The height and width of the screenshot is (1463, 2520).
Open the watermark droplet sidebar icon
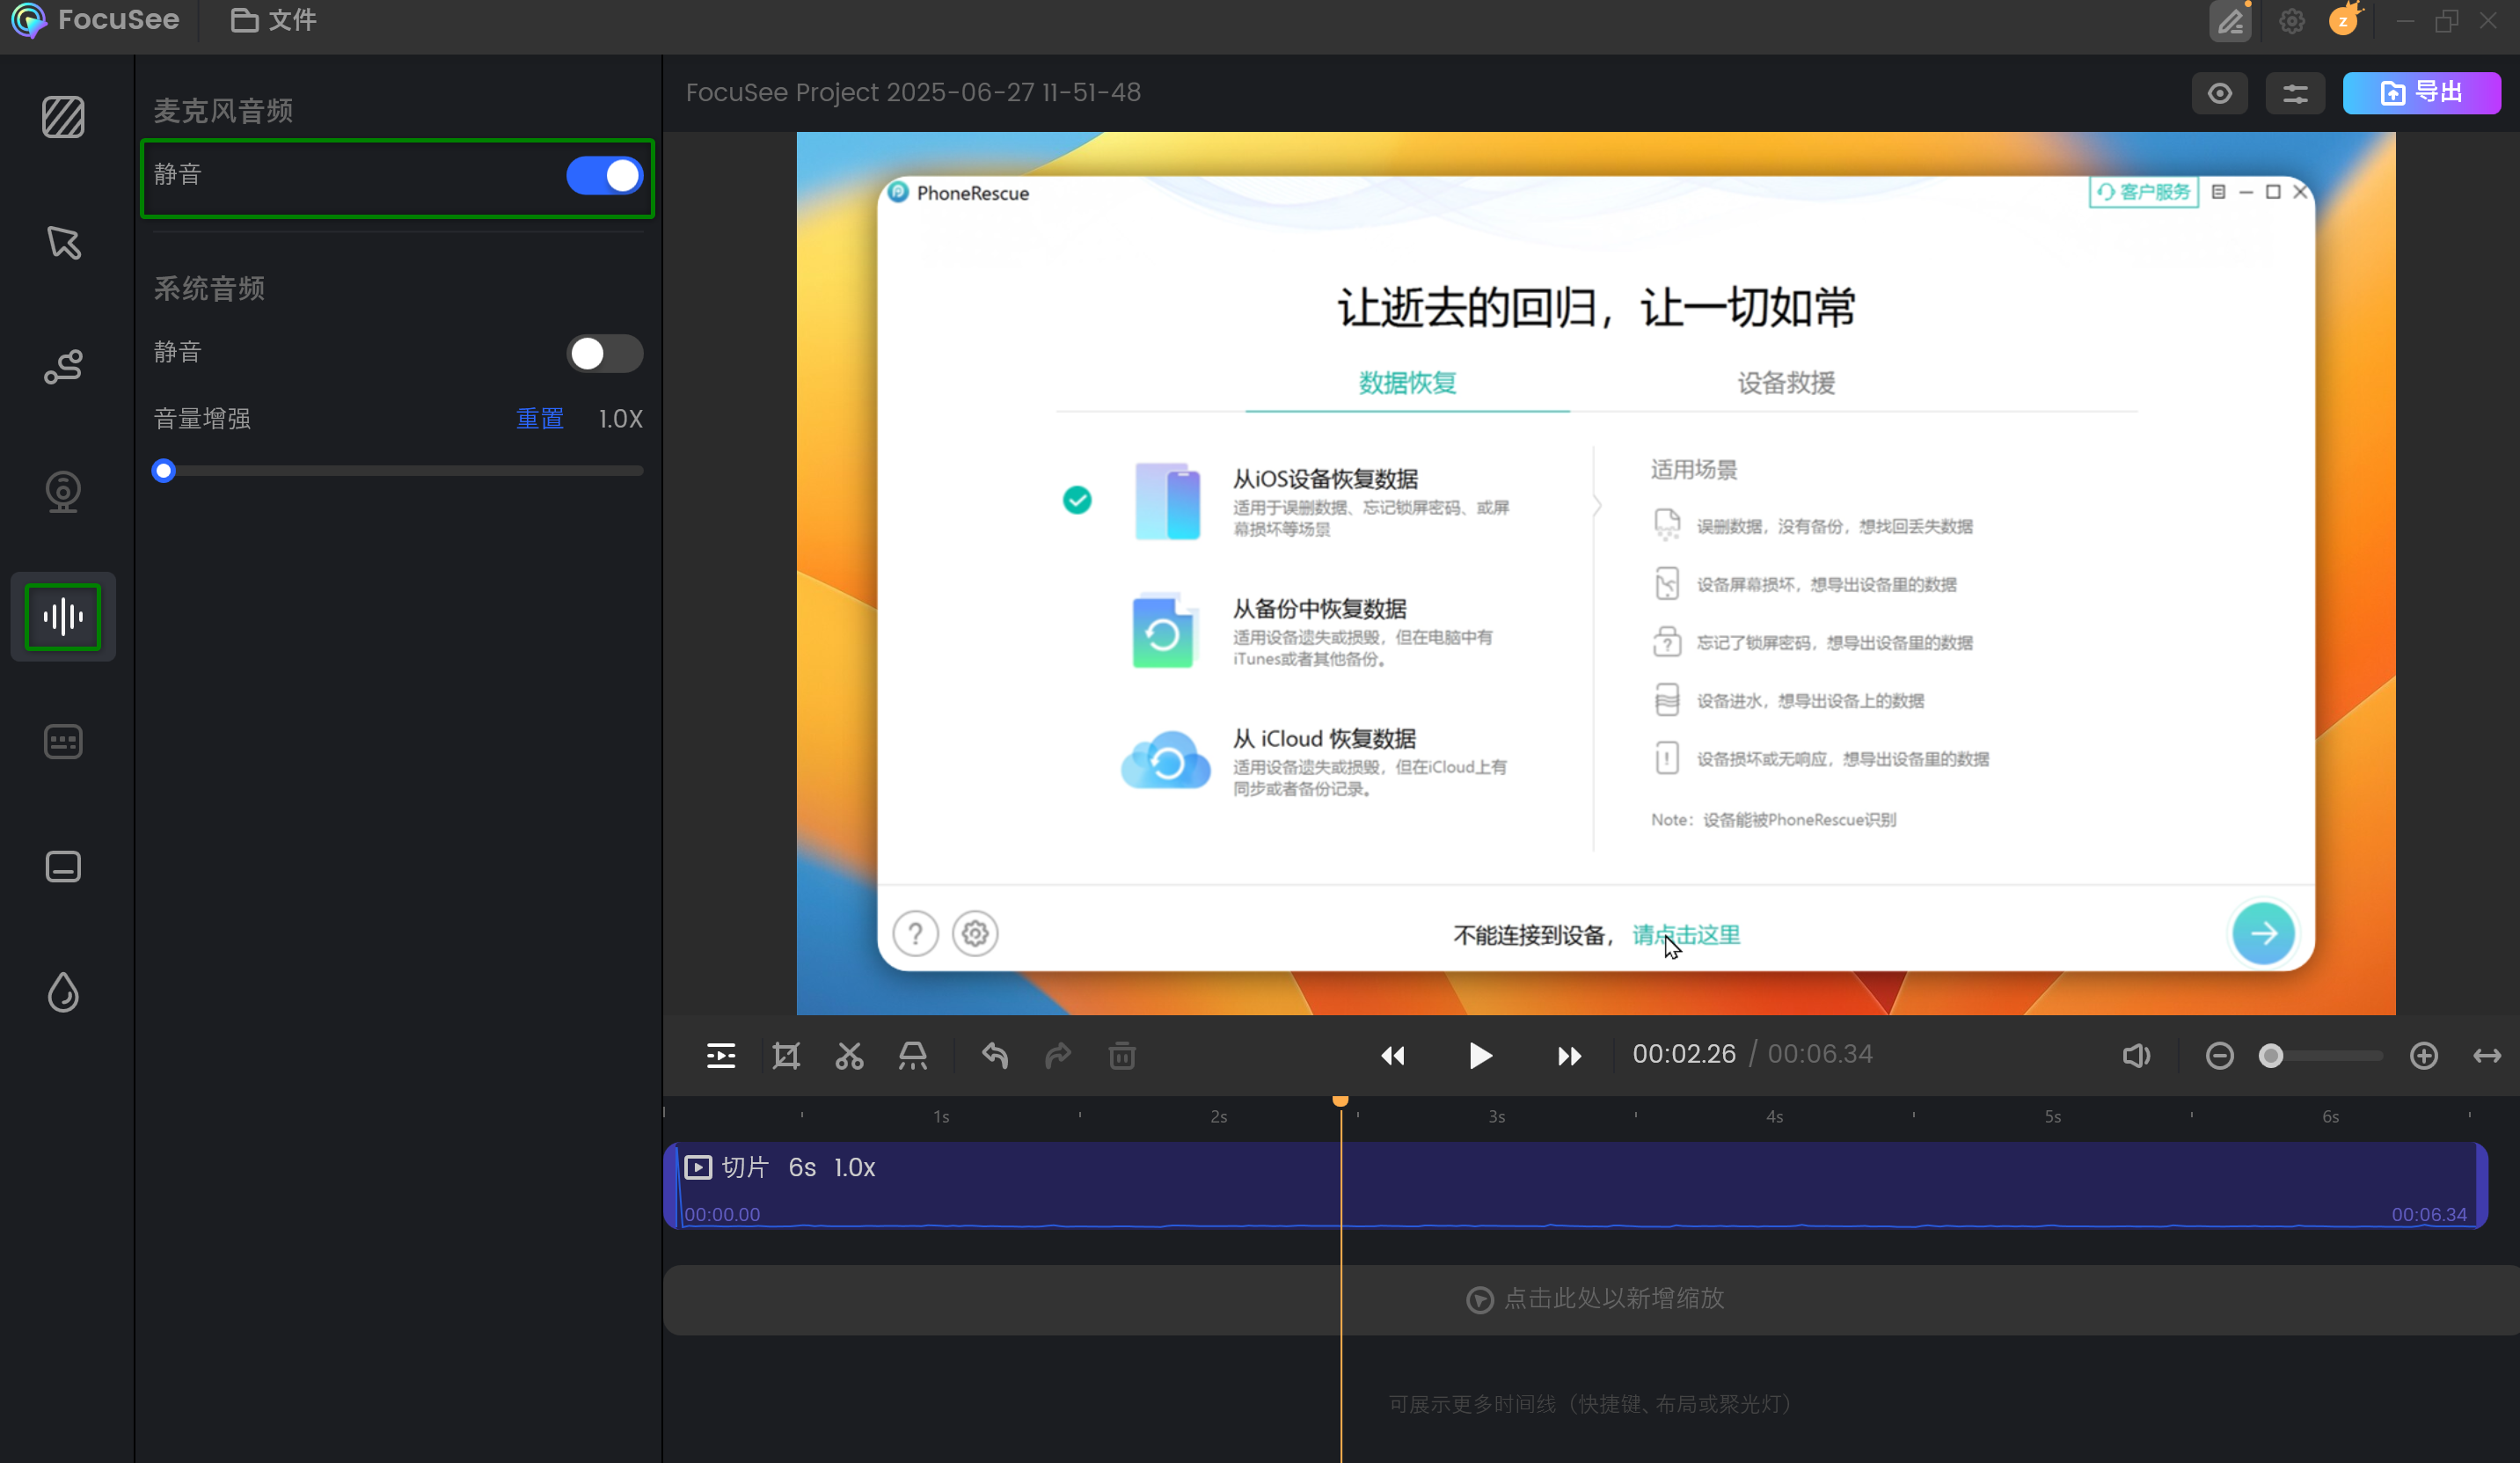(x=63, y=992)
